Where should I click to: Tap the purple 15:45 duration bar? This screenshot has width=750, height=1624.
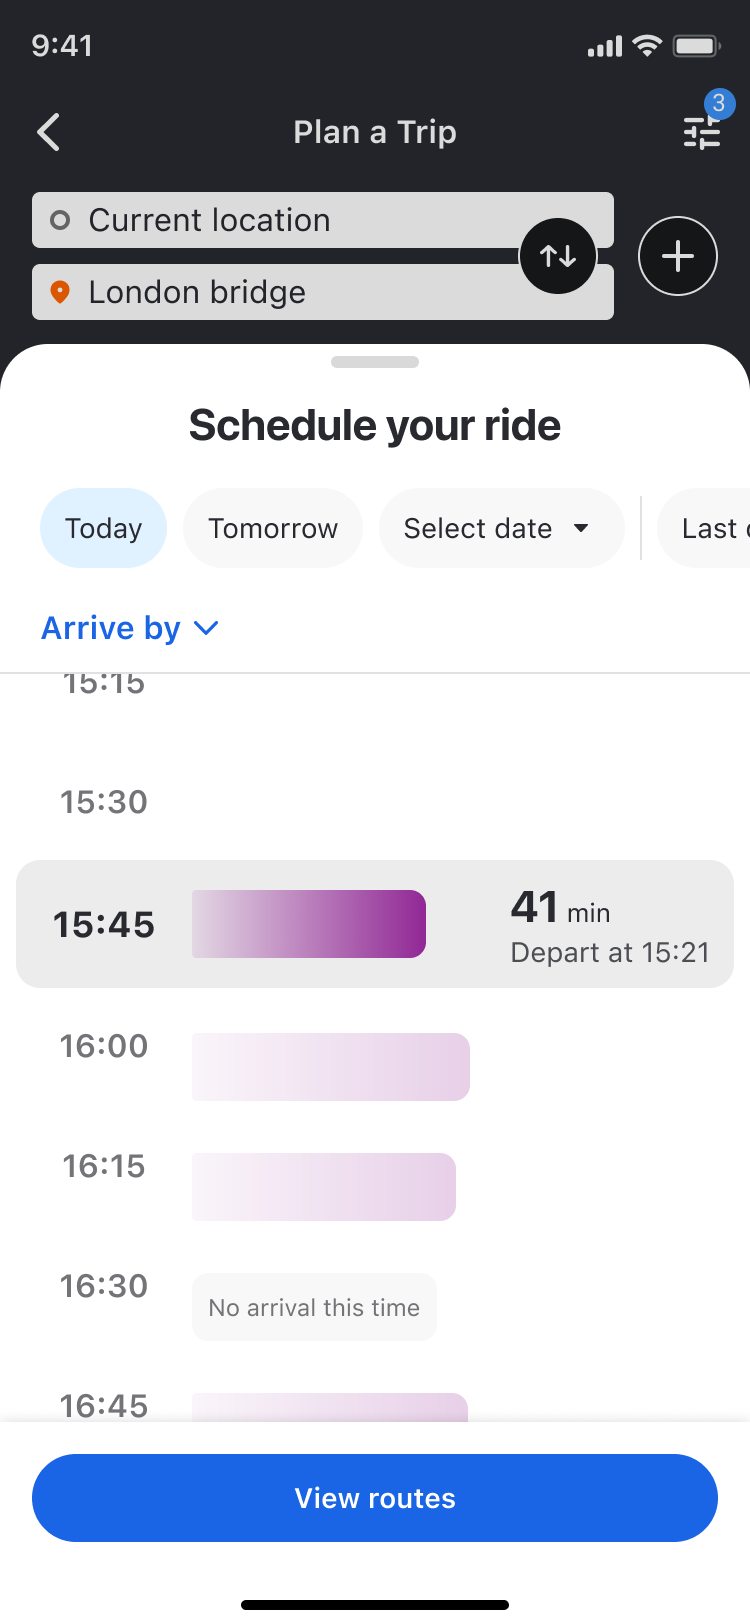click(309, 924)
